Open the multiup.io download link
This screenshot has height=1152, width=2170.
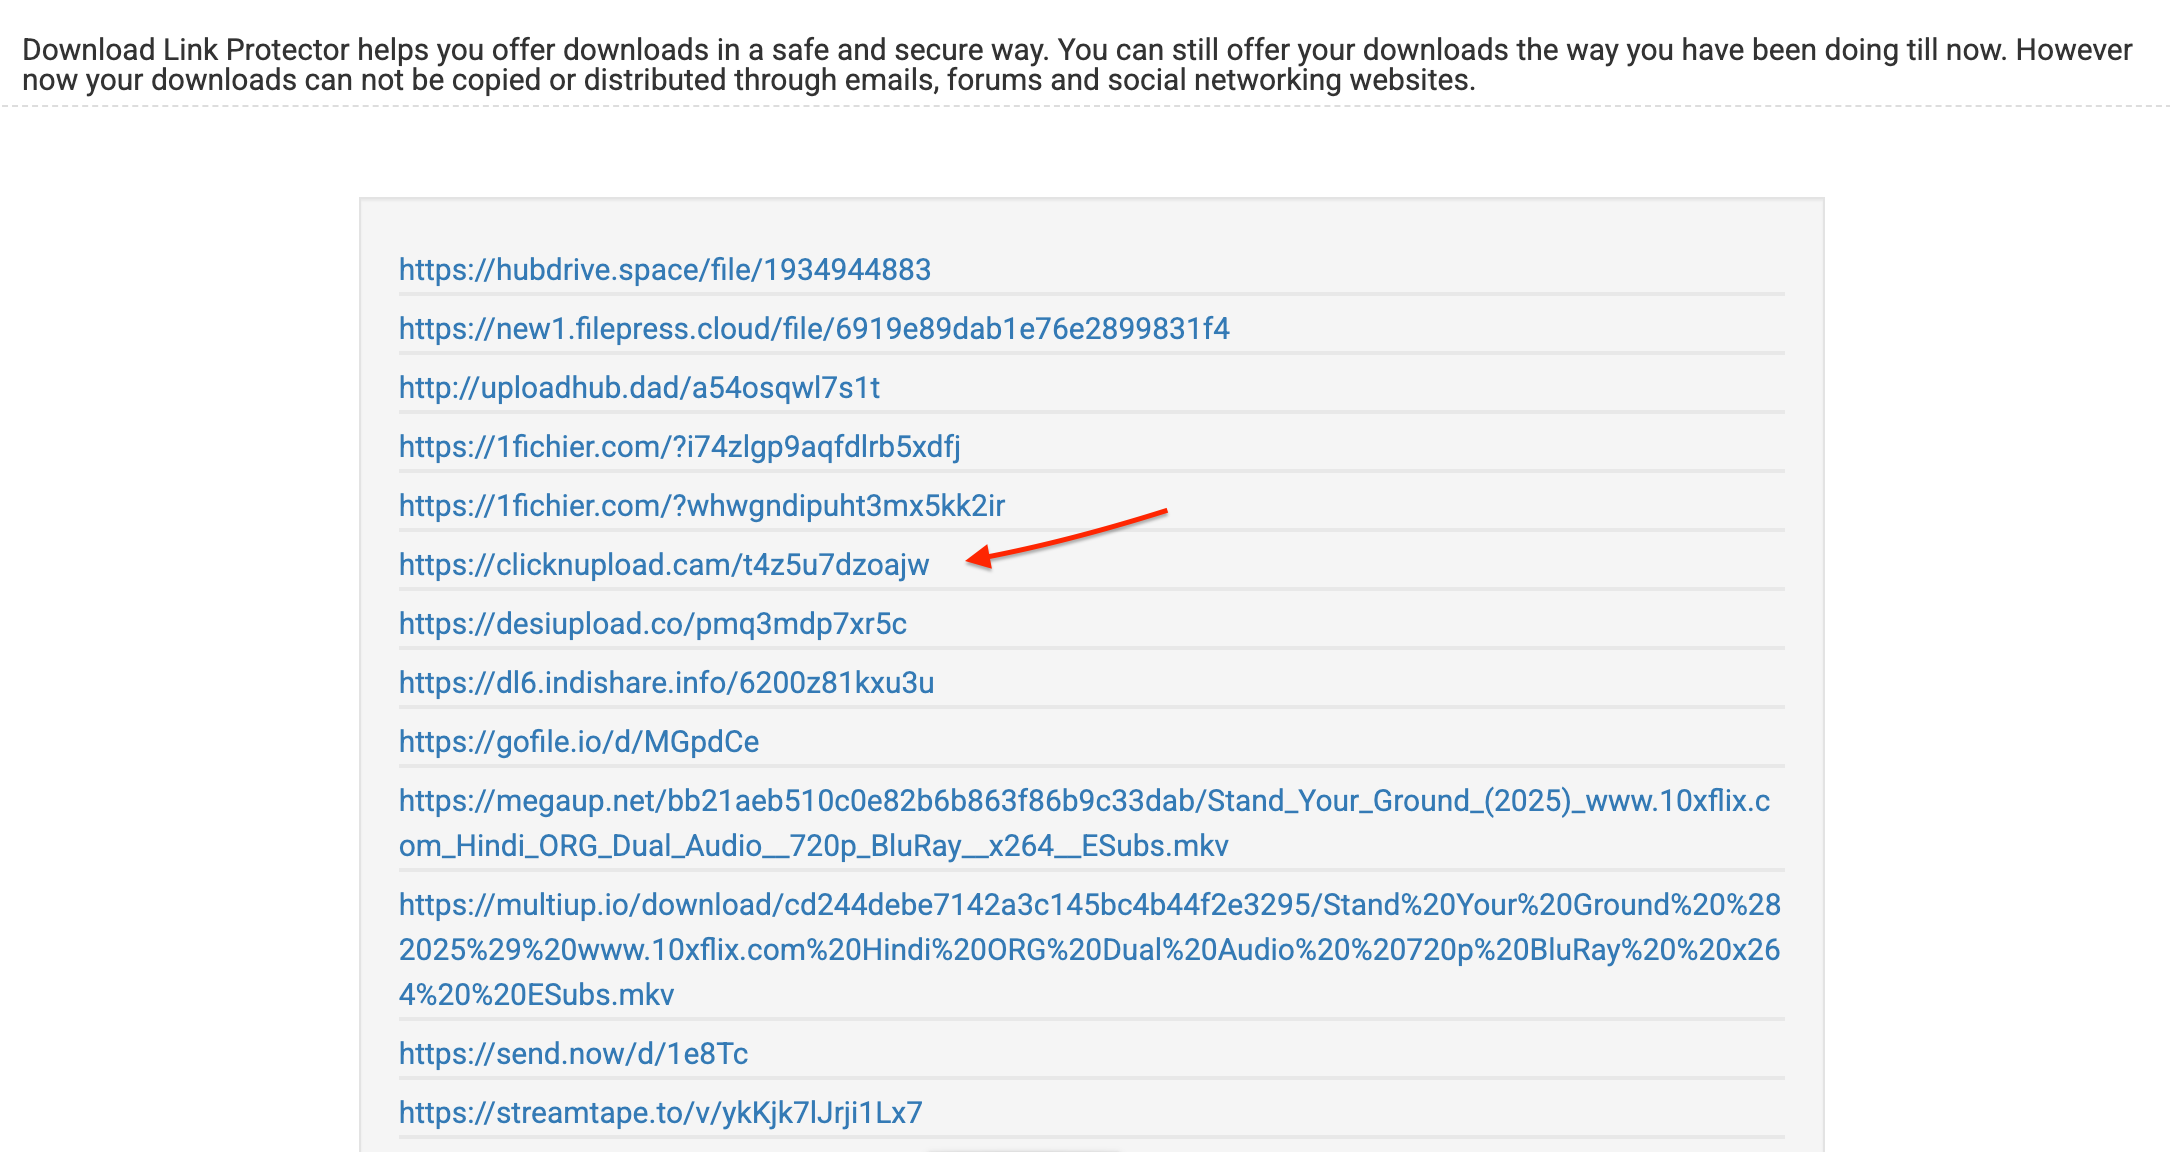[1090, 950]
